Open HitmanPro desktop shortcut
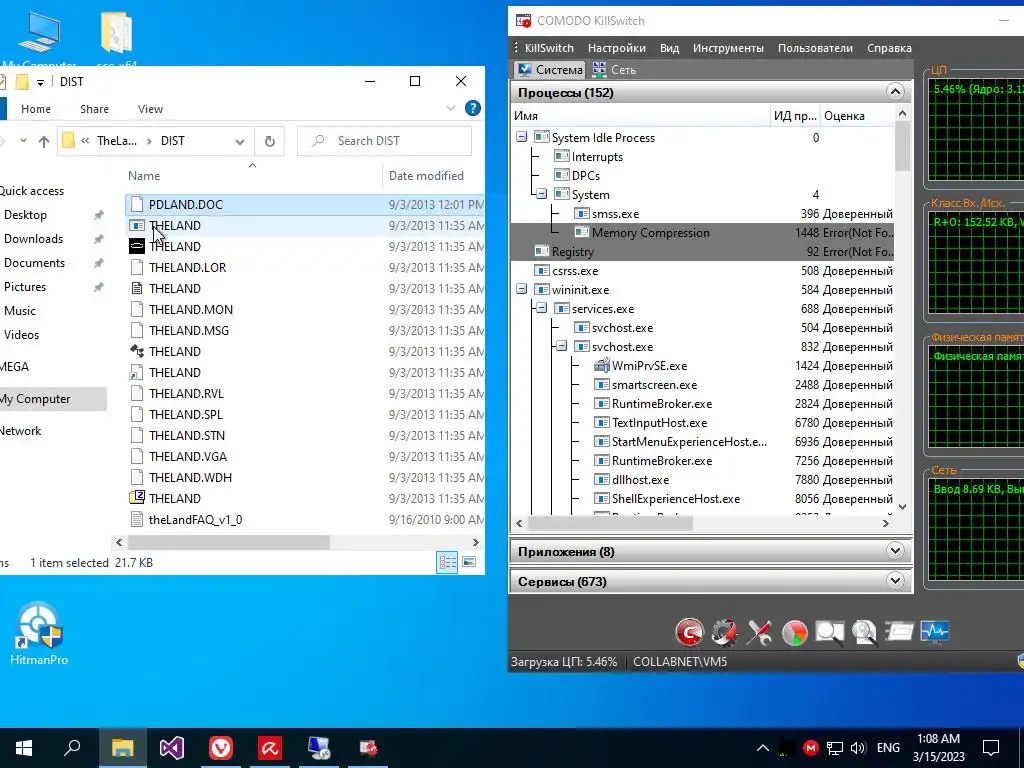Image resolution: width=1024 pixels, height=768 pixels. point(39,633)
